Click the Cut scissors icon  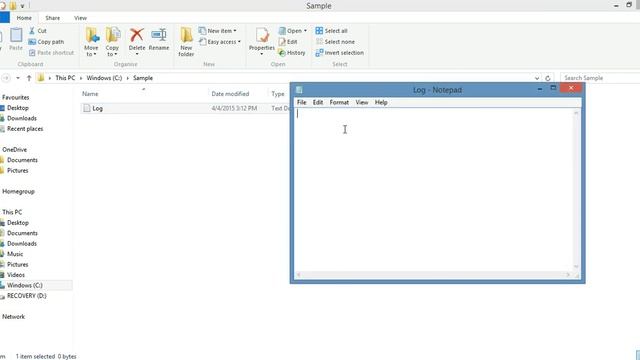tap(32, 31)
